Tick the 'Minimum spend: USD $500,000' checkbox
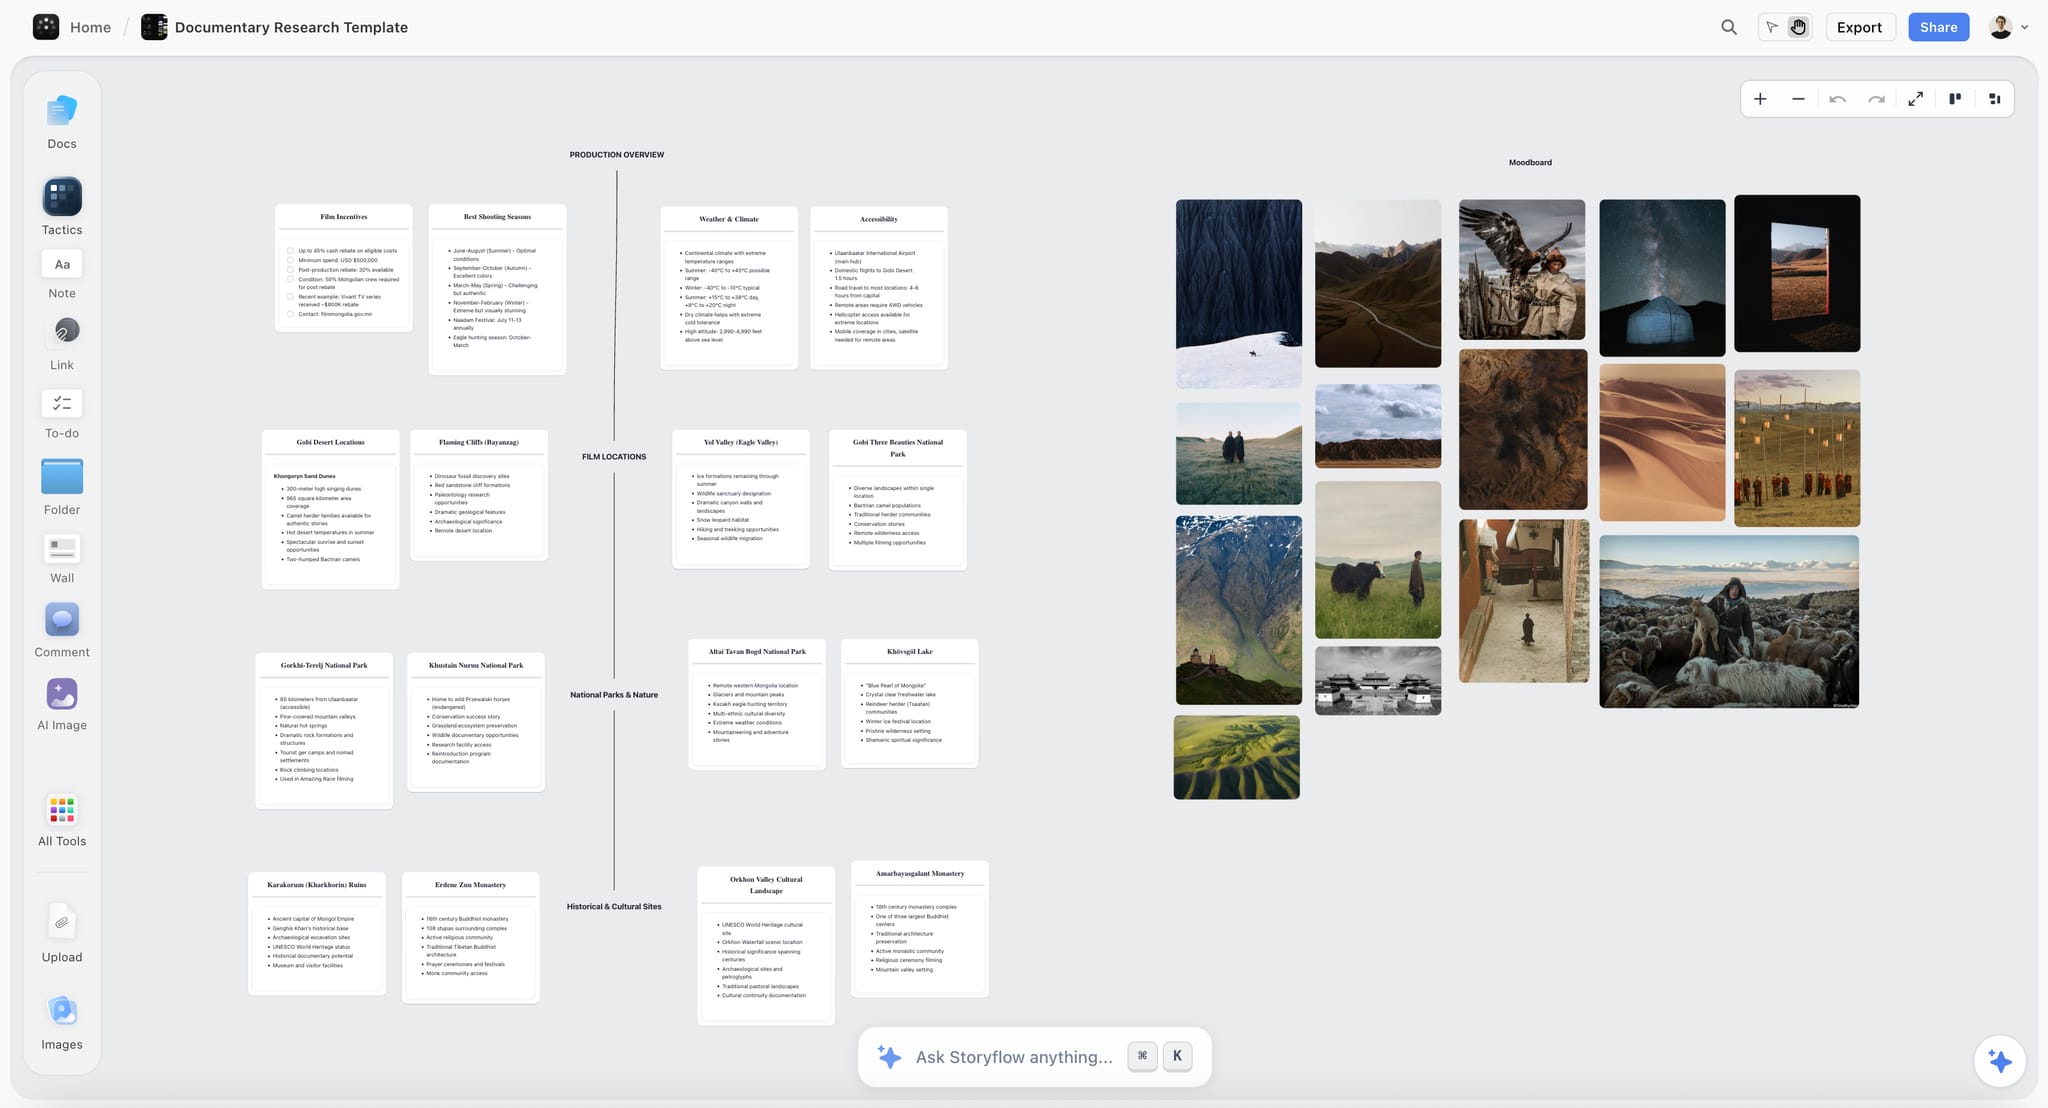 tap(291, 260)
